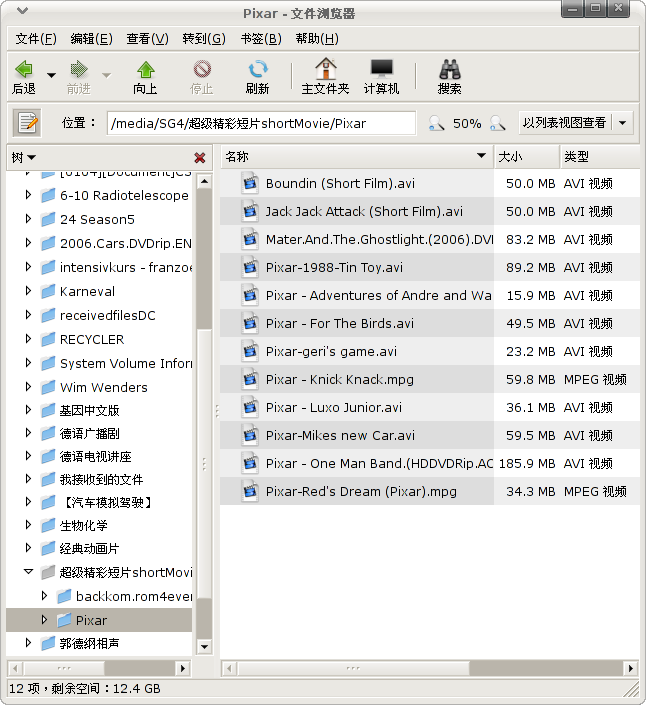Select Pixar-geri's game.avi file icon

point(250,351)
